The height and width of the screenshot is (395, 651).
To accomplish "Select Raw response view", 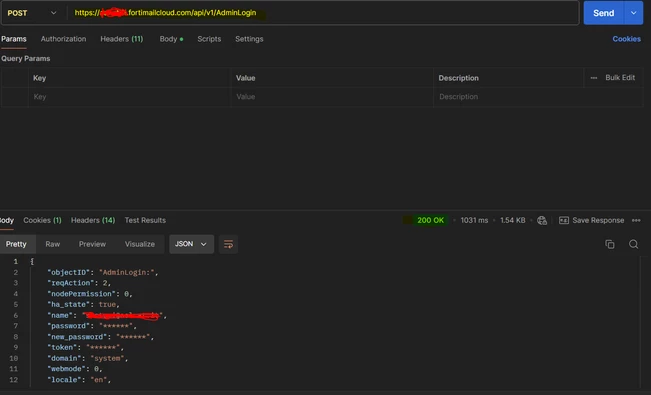I will click(53, 244).
